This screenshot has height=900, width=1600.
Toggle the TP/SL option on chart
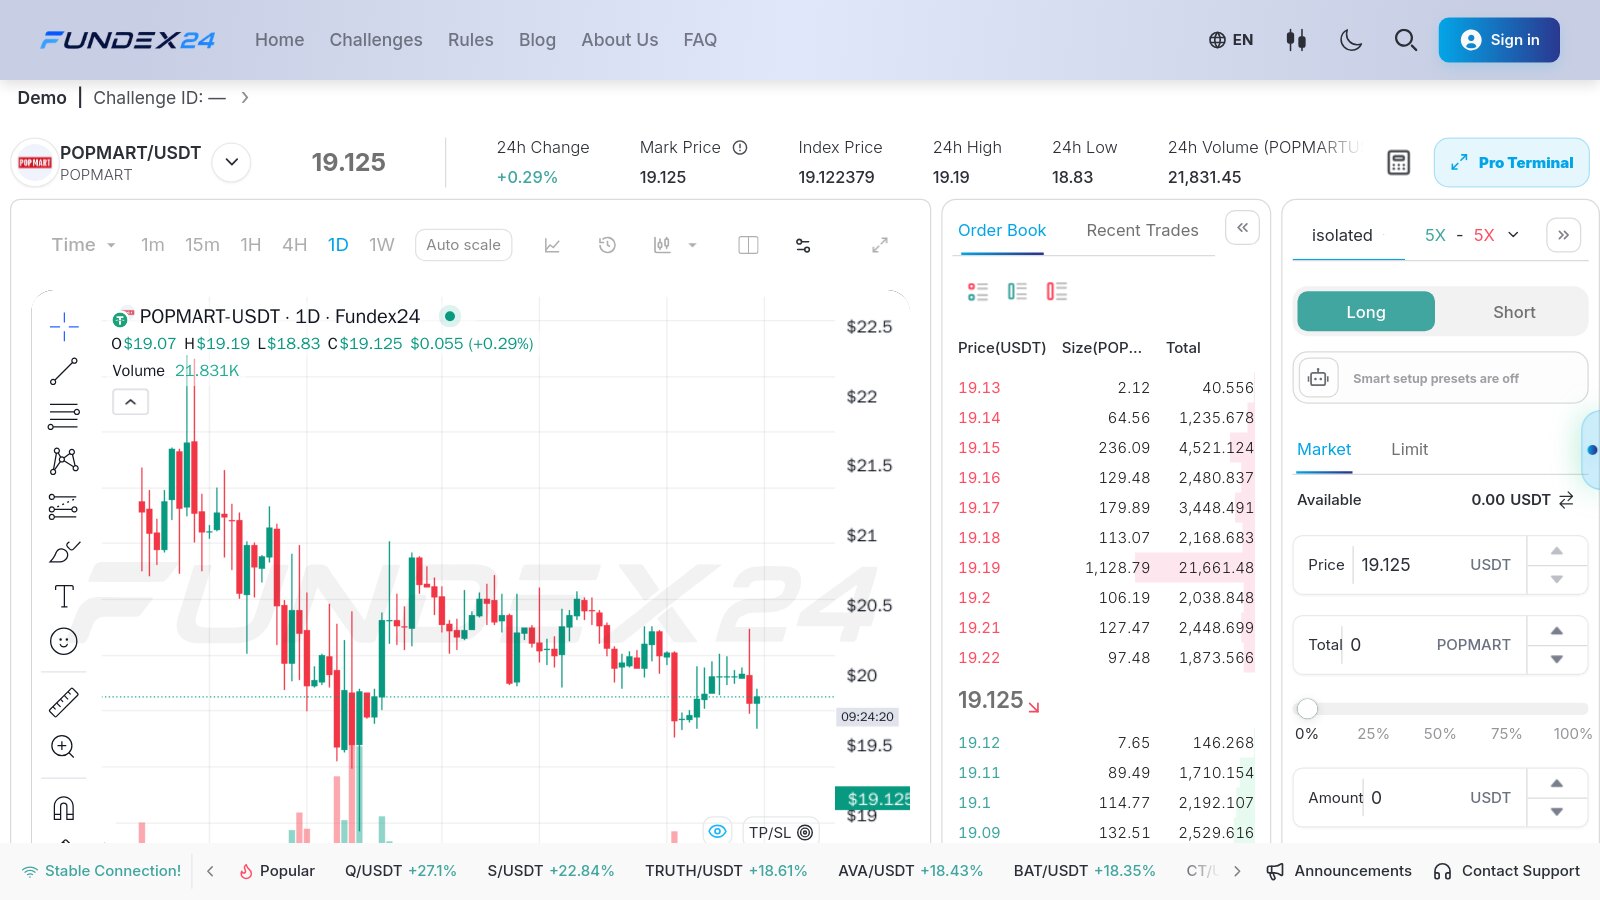point(781,832)
